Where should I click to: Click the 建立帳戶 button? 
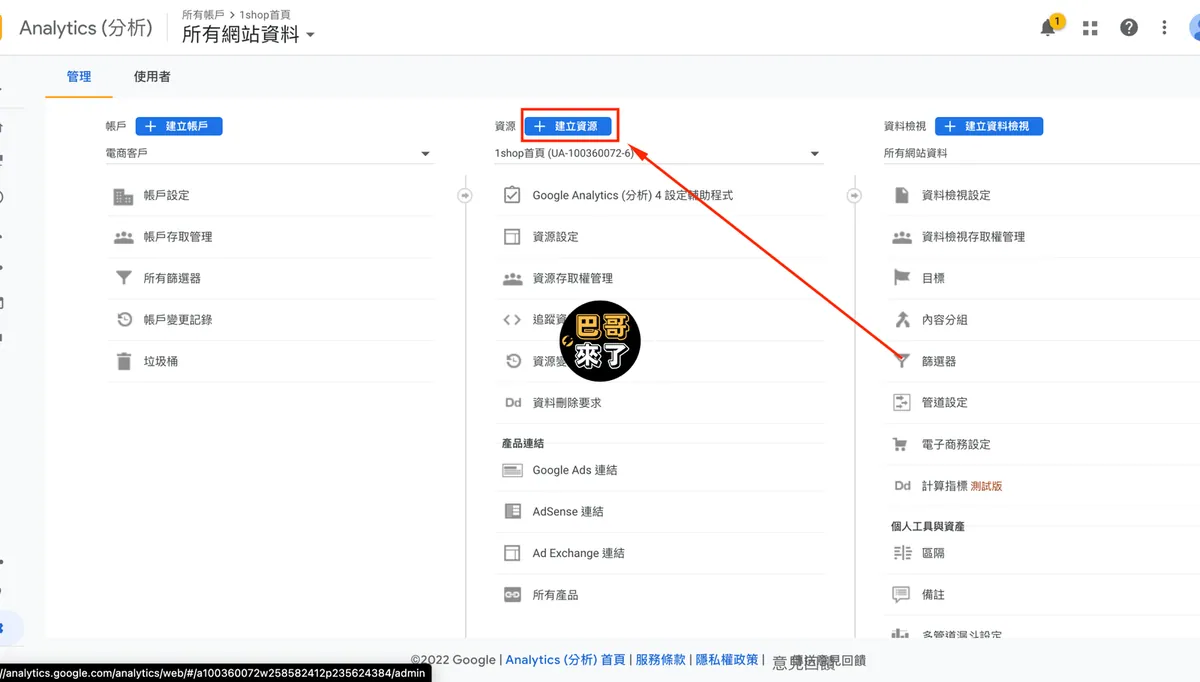pyautogui.click(x=179, y=126)
